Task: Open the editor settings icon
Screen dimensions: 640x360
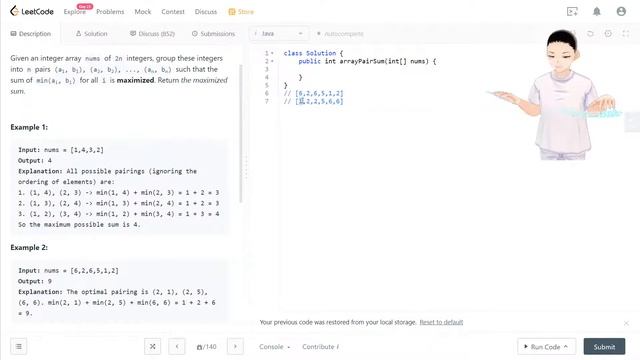Action: (608, 34)
